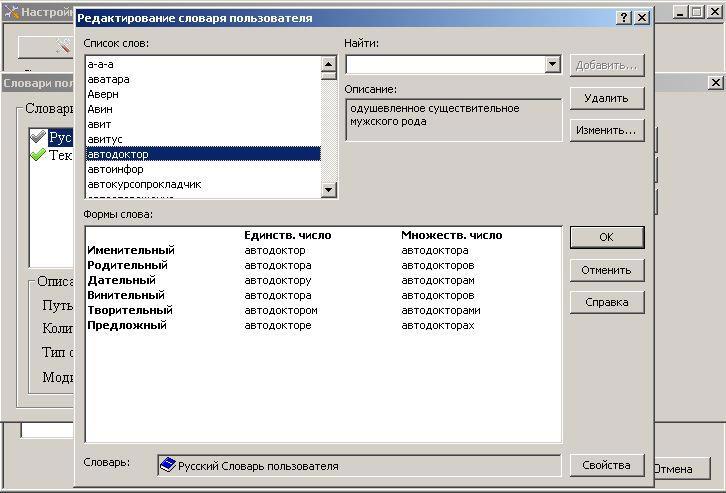Viewport: 726px width, 493px height.
Task: Click the blue book dictionary icon
Action: [x=168, y=465]
